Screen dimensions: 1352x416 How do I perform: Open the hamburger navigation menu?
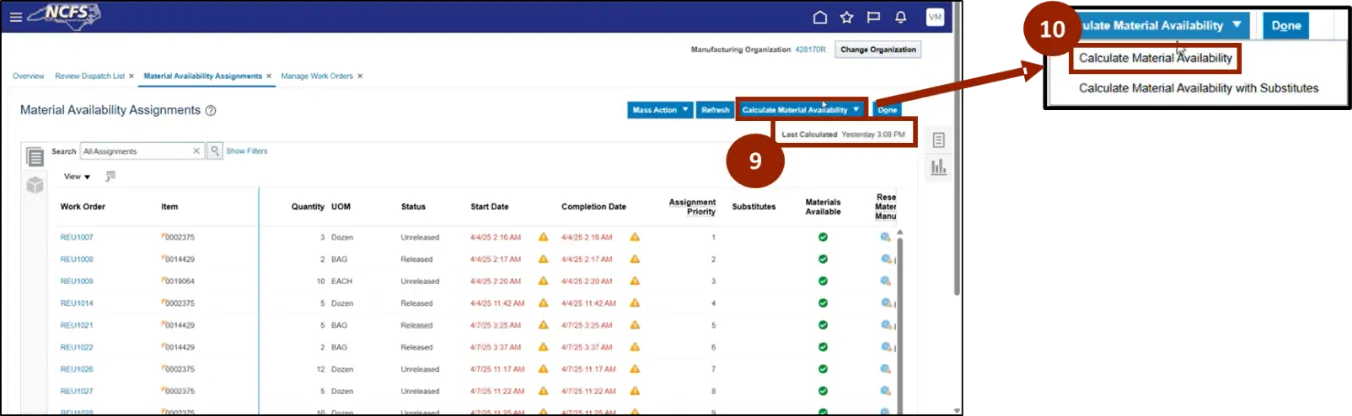pyautogui.click(x=15, y=16)
